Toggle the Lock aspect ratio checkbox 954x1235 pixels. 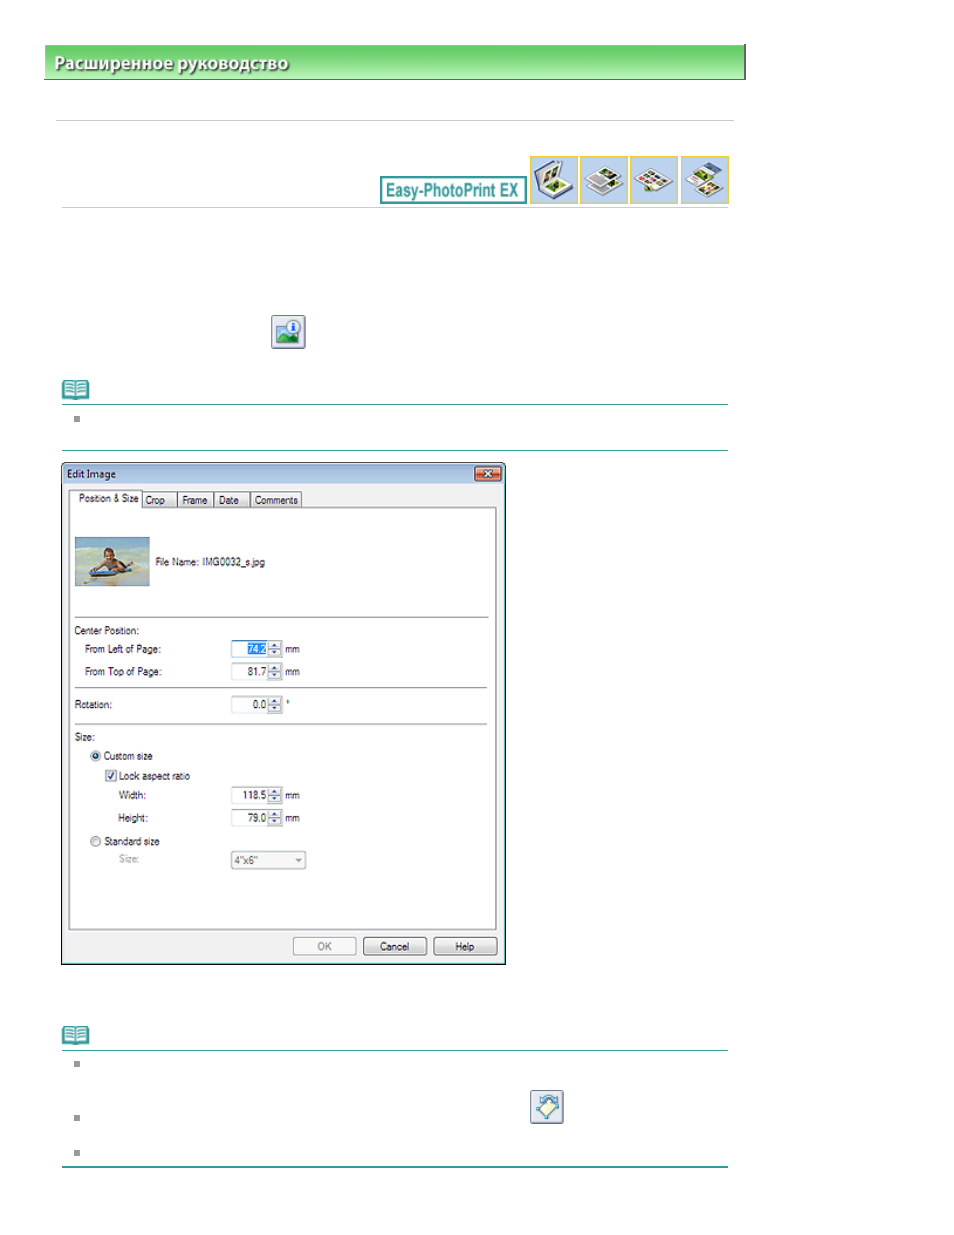(x=111, y=776)
